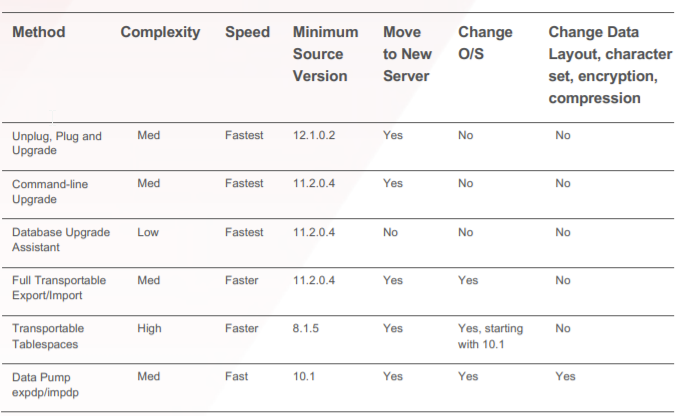The width and height of the screenshot is (683, 416).
Task: Click the Move to New Server header
Action: tap(407, 54)
